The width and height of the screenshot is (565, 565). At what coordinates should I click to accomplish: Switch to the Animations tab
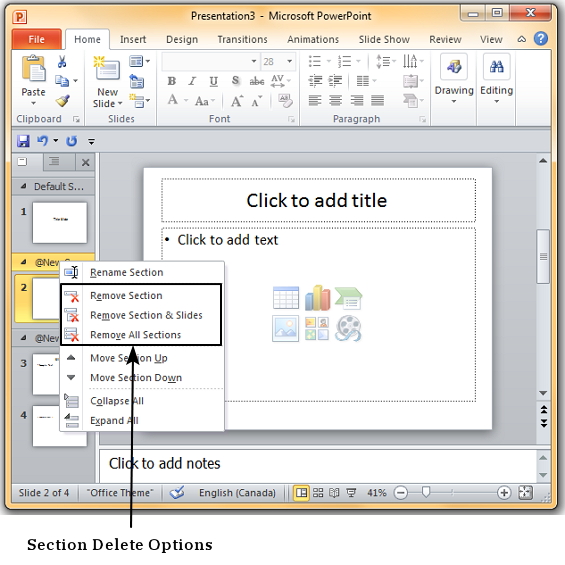[313, 39]
